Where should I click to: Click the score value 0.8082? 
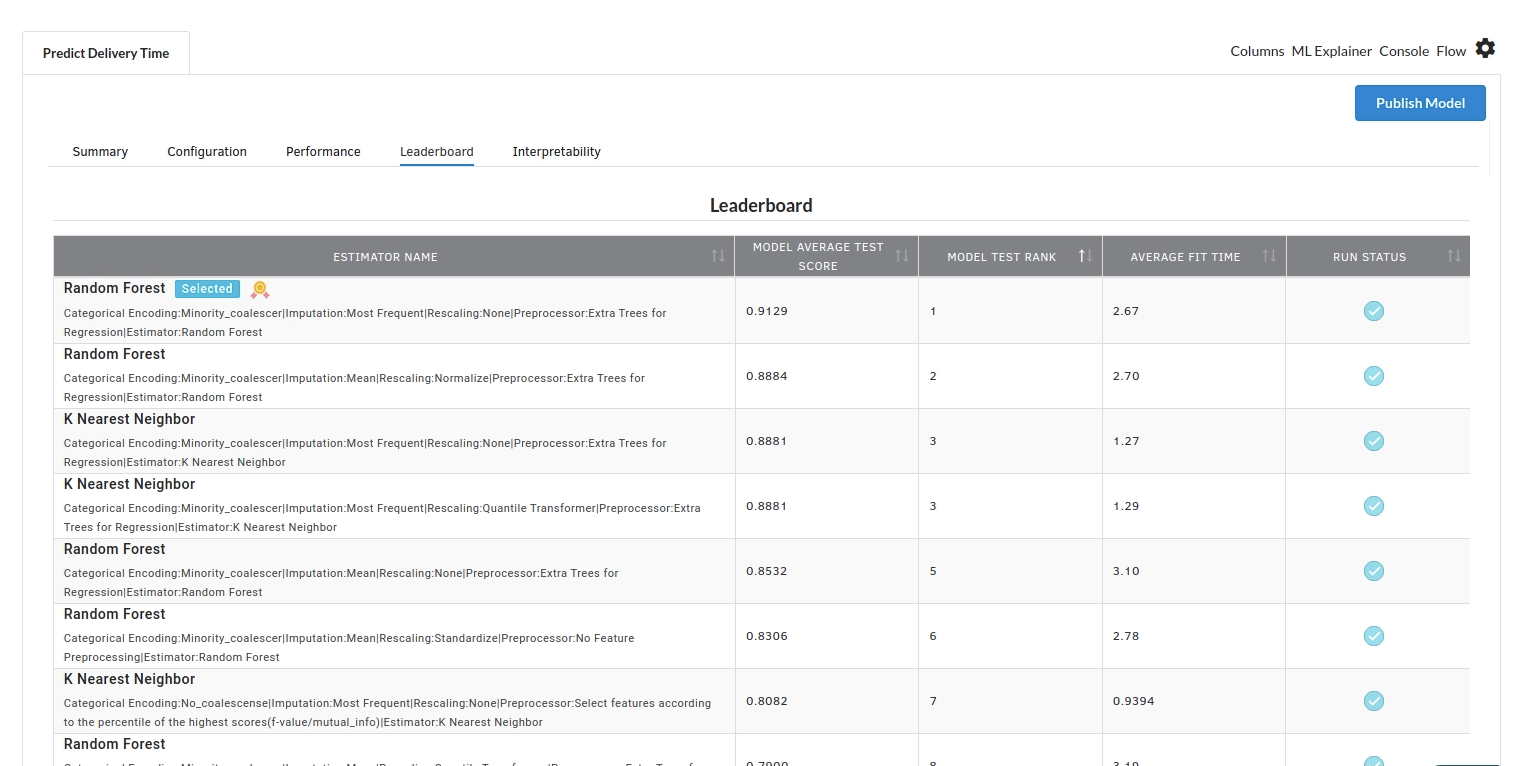pos(767,701)
